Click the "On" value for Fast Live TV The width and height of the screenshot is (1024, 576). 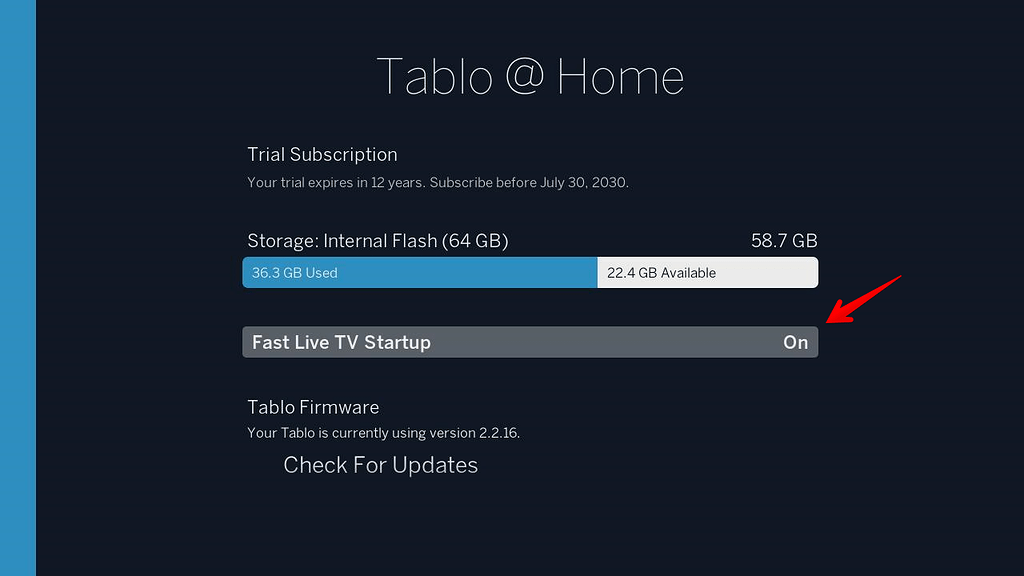tap(795, 342)
